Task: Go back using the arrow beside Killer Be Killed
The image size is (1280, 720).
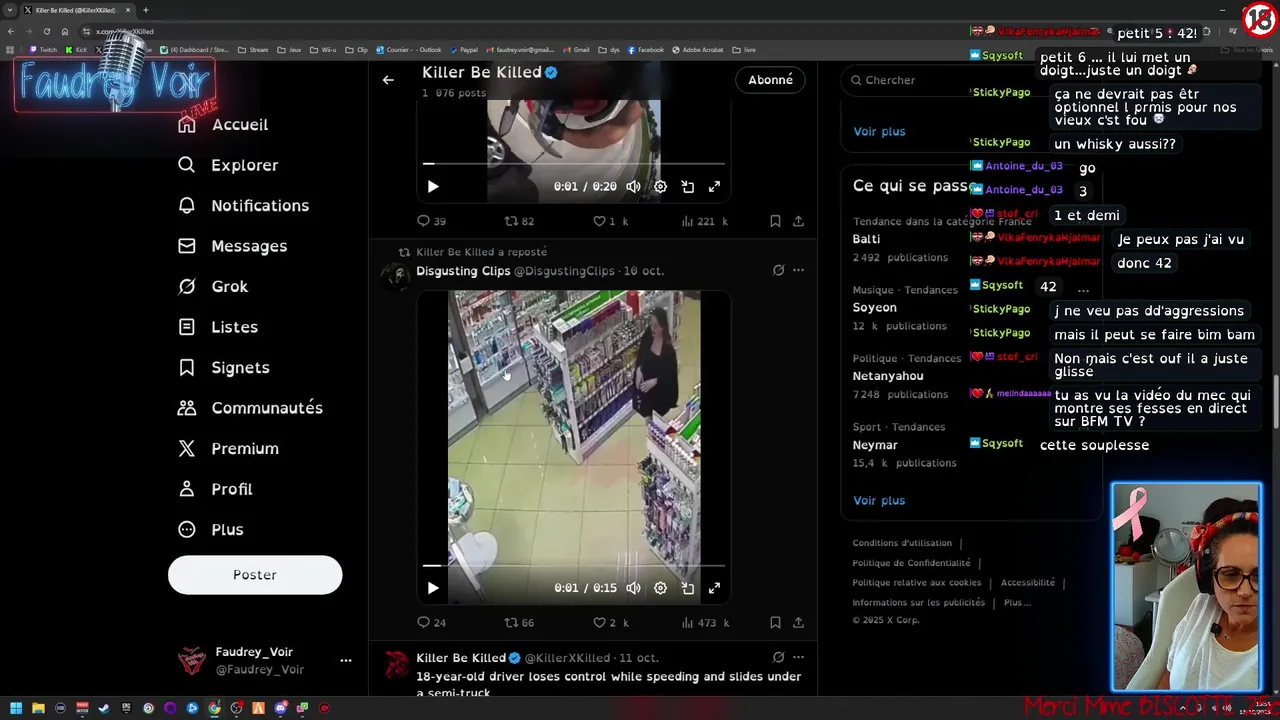Action: click(x=388, y=80)
